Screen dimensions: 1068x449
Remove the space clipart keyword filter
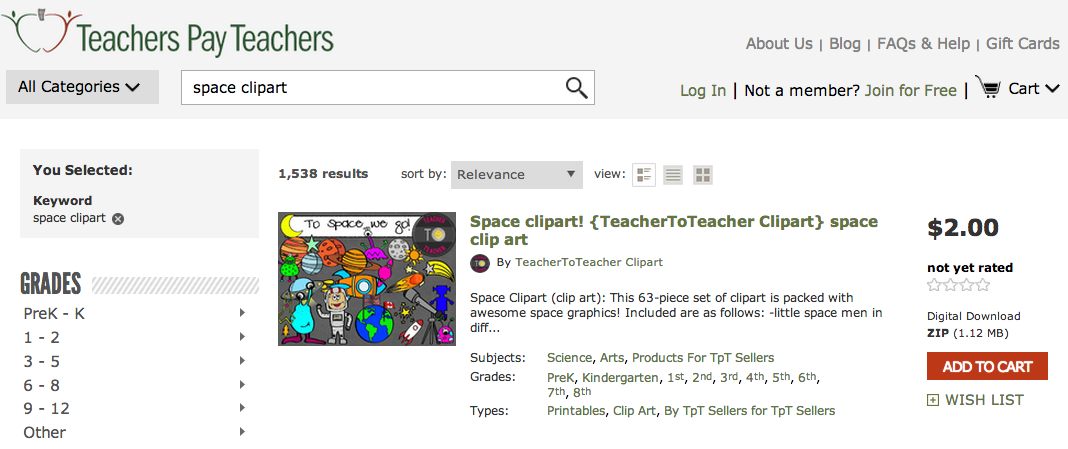[118, 219]
